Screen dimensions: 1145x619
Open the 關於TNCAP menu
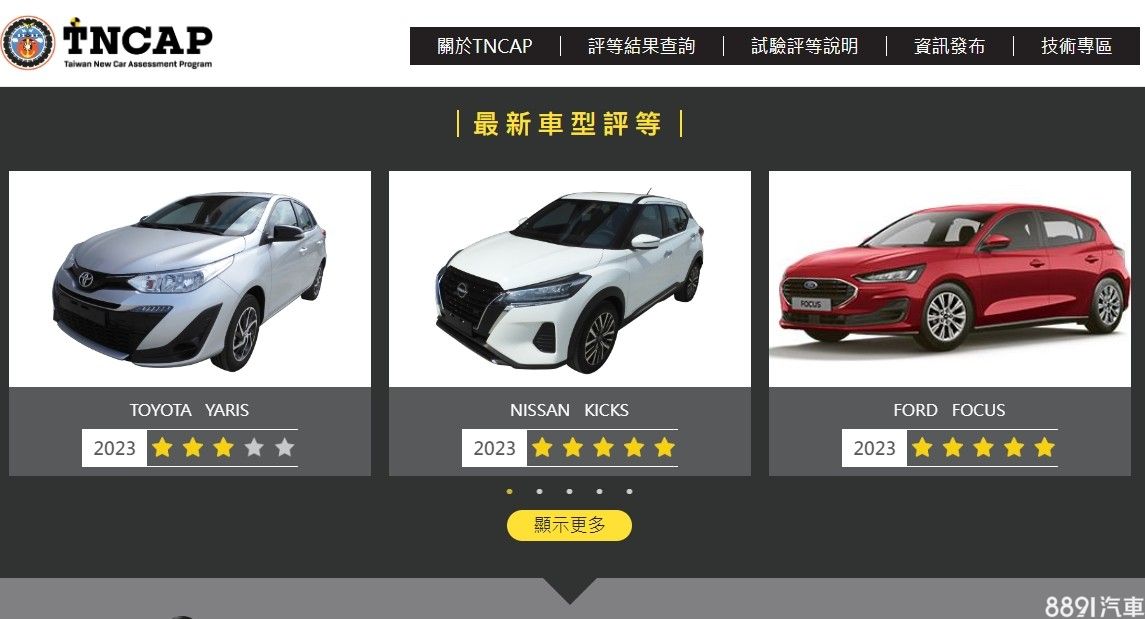484,46
